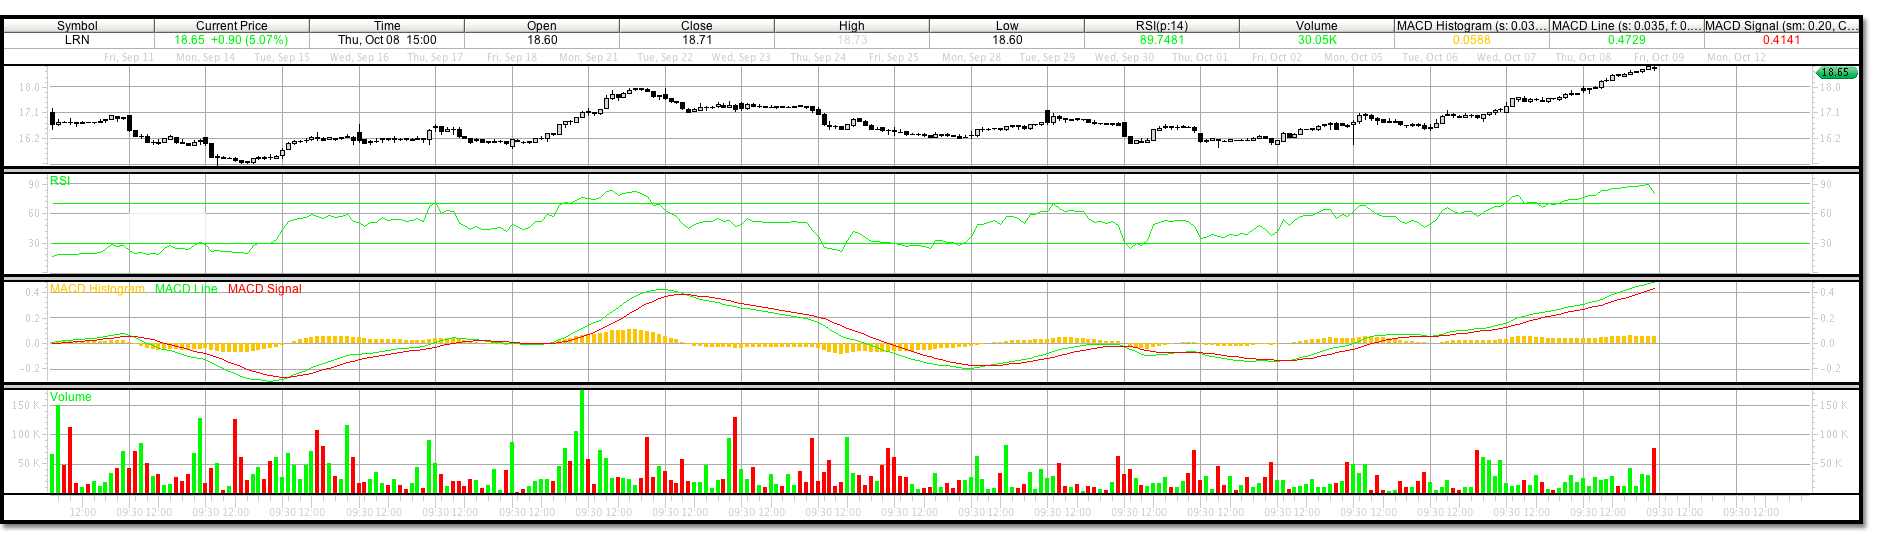Click the green Volume label in chart
The width and height of the screenshot is (1878, 539).
71,397
